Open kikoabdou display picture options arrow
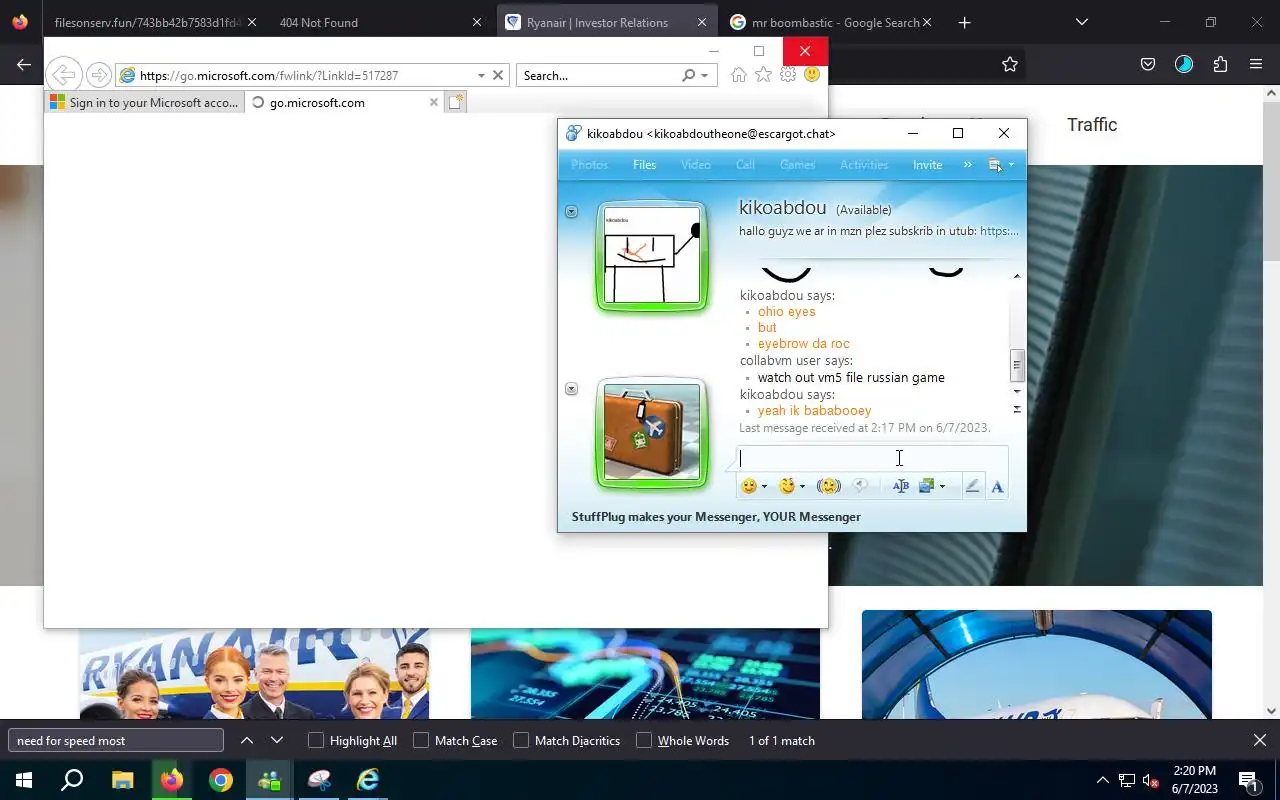 coord(571,211)
